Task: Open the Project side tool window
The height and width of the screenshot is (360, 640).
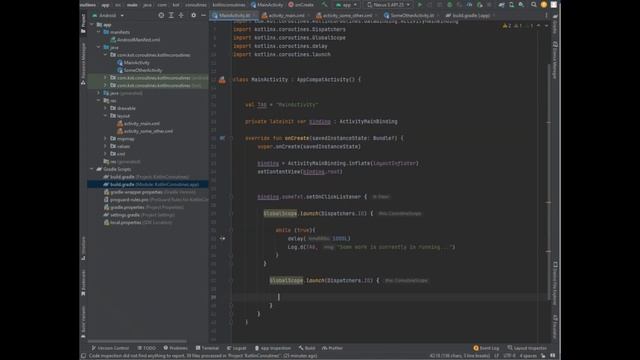Action: 83,23
